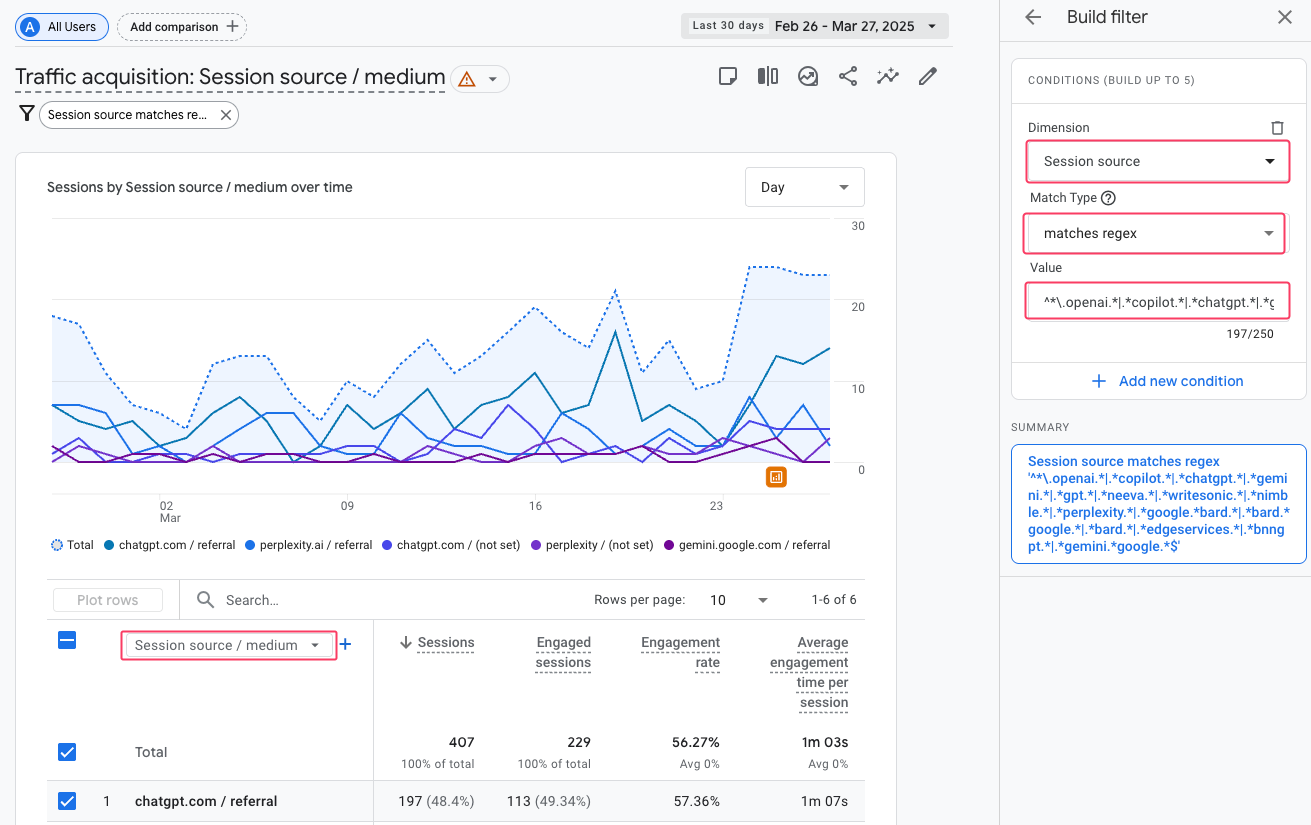Select the All Users segment chip
The width and height of the screenshot is (1311, 825).
click(x=61, y=27)
